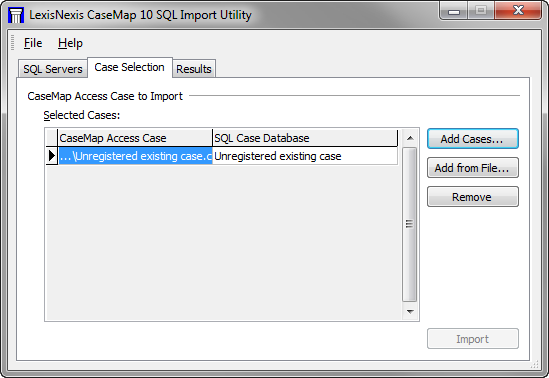Click the window resize grip at bottom corner

[535, 364]
